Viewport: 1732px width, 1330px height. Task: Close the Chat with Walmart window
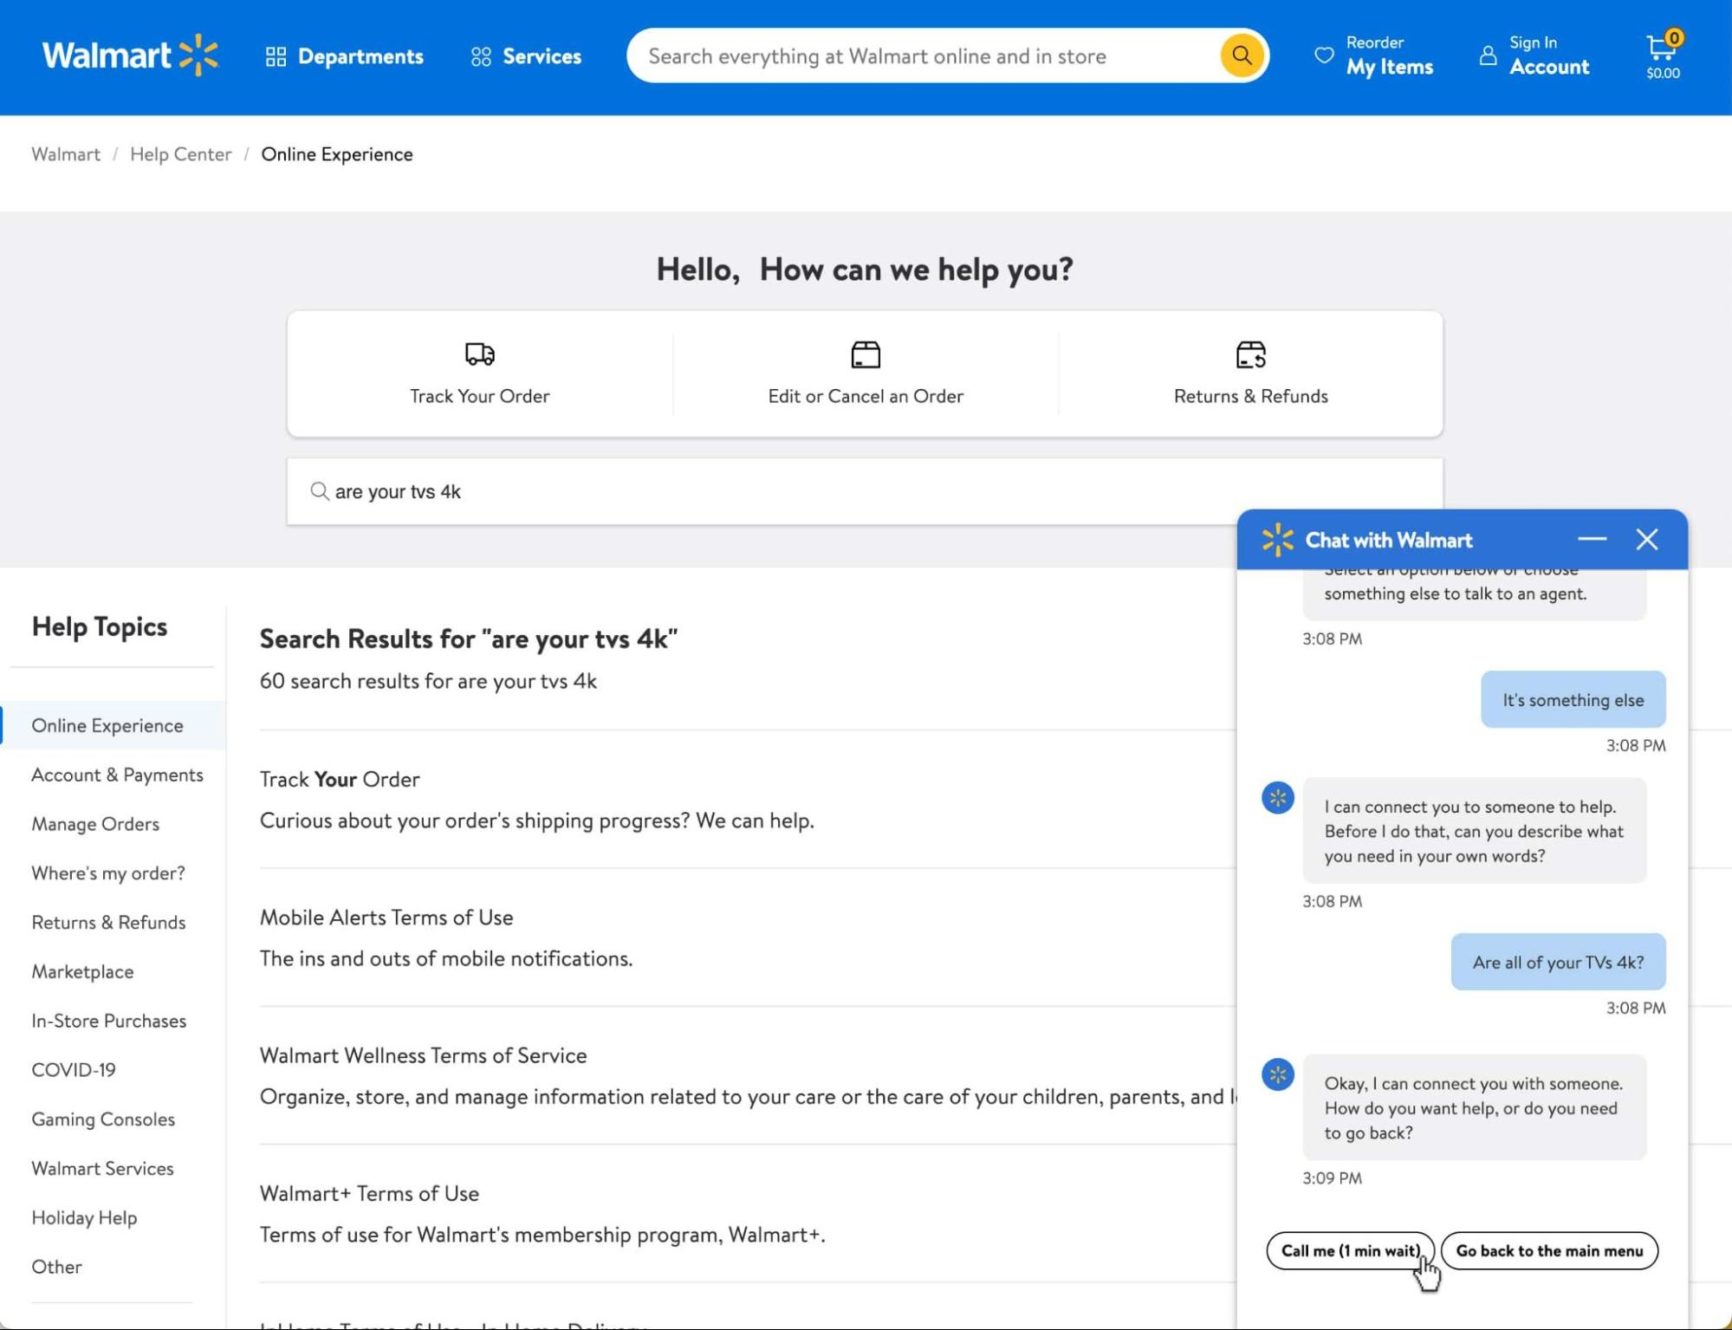pyautogui.click(x=1646, y=540)
